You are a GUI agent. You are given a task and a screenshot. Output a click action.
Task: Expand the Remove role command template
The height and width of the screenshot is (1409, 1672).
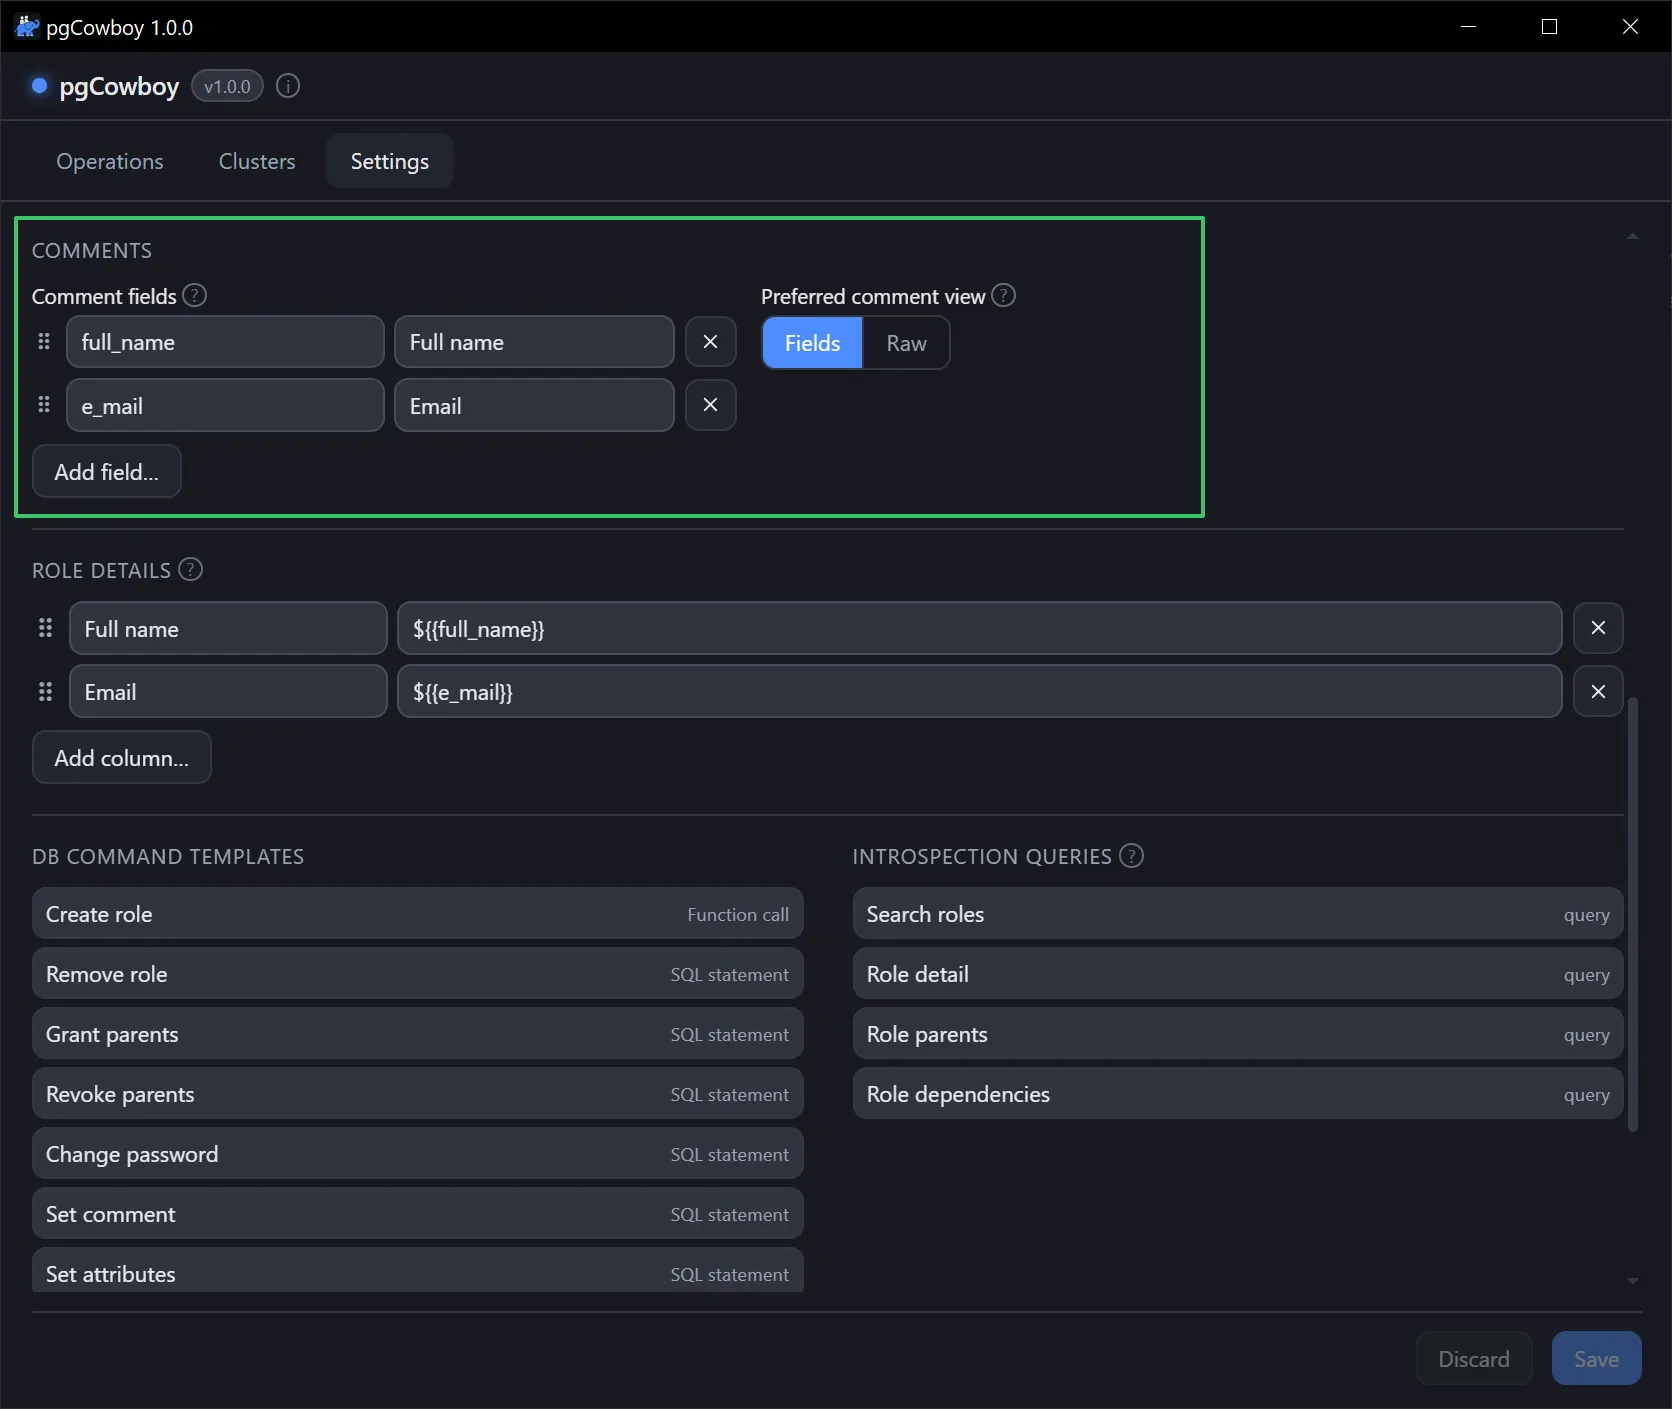coord(418,974)
